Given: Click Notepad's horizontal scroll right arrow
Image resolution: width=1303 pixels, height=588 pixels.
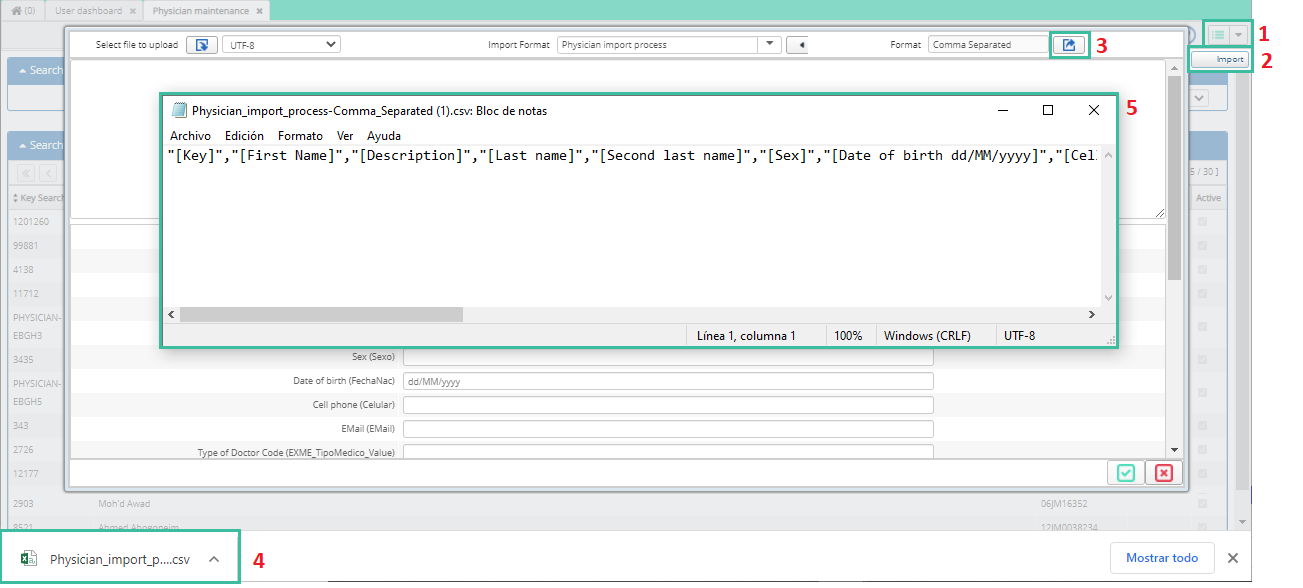Looking at the screenshot, I should pyautogui.click(x=1091, y=314).
